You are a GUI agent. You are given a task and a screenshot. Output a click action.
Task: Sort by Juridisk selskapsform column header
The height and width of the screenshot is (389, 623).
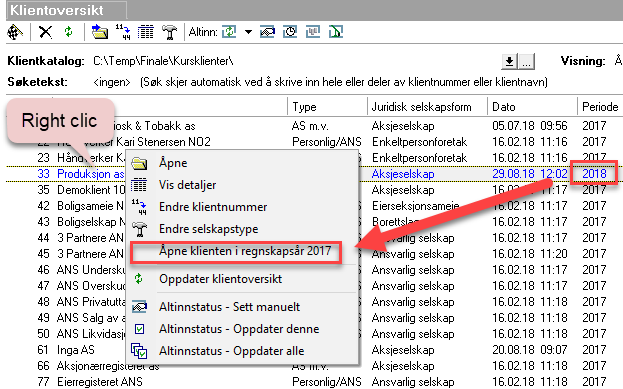[x=427, y=107]
